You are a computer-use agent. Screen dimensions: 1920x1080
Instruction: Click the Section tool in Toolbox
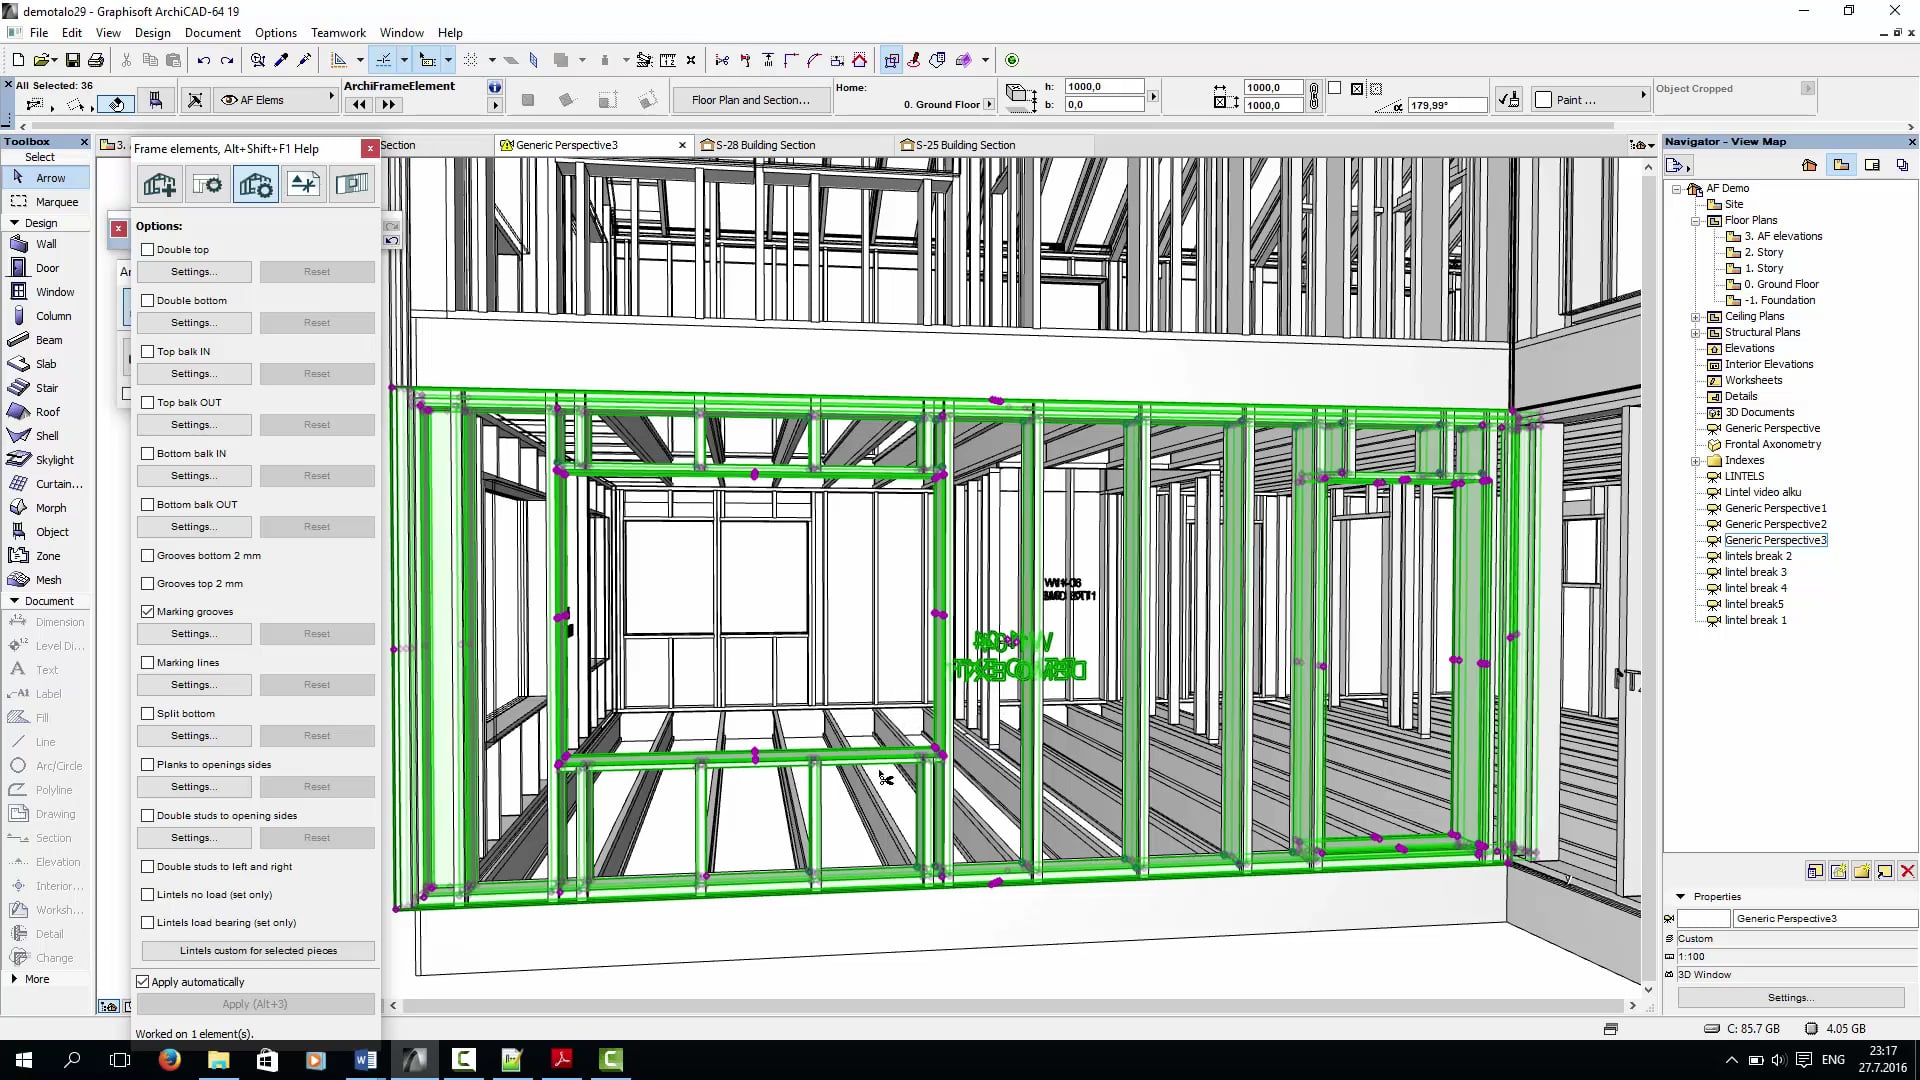click(53, 837)
